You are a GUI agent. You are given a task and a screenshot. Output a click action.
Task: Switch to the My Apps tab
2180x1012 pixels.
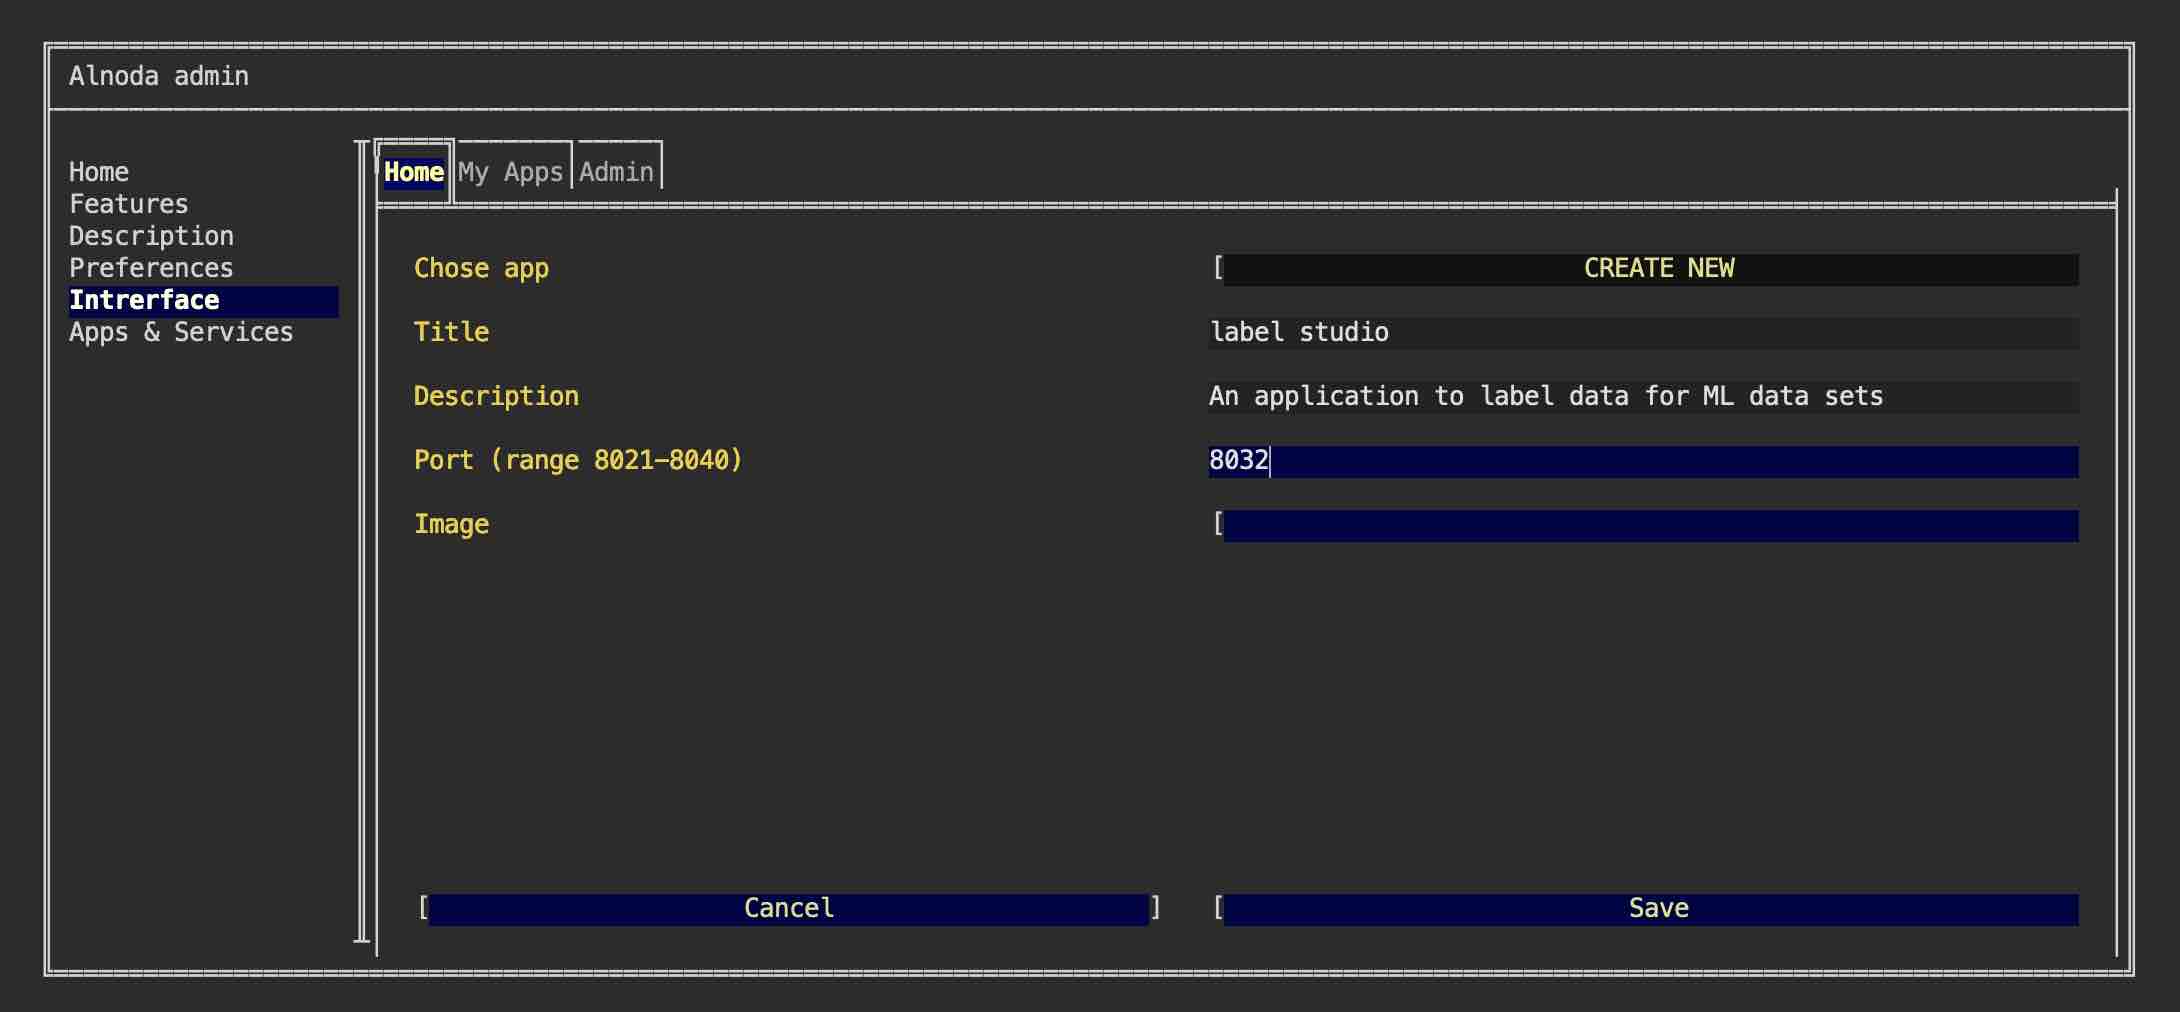pyautogui.click(x=511, y=172)
